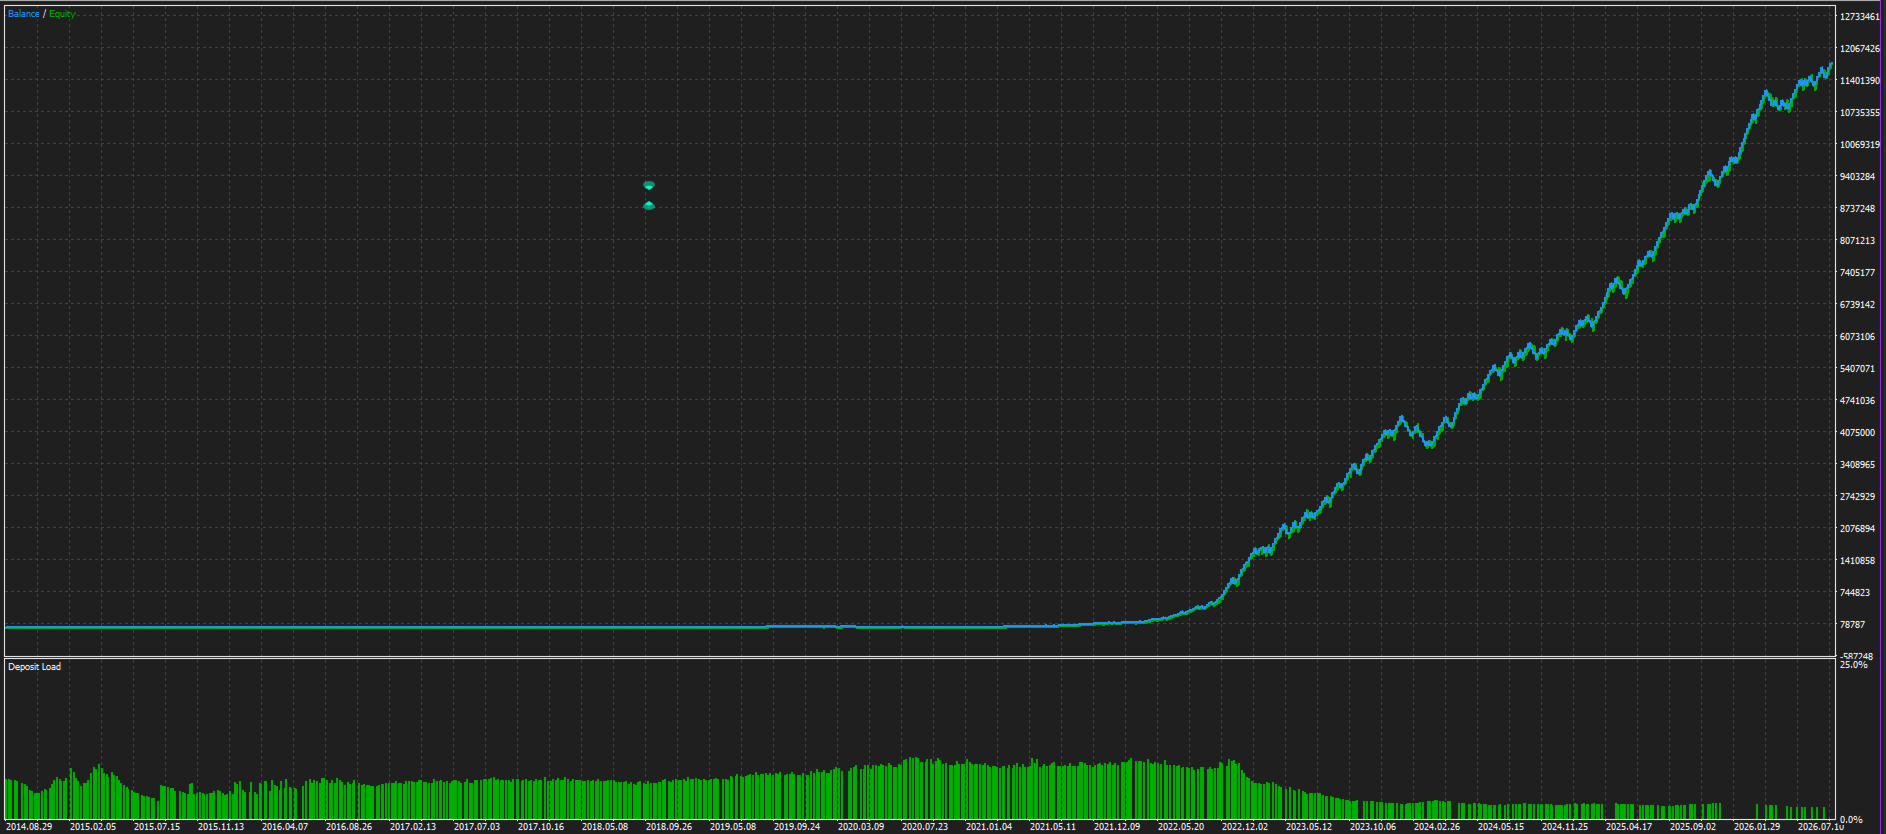Select the 2021.05.11 timeline date
The width and height of the screenshot is (1886, 834).
pyautogui.click(x=1053, y=827)
